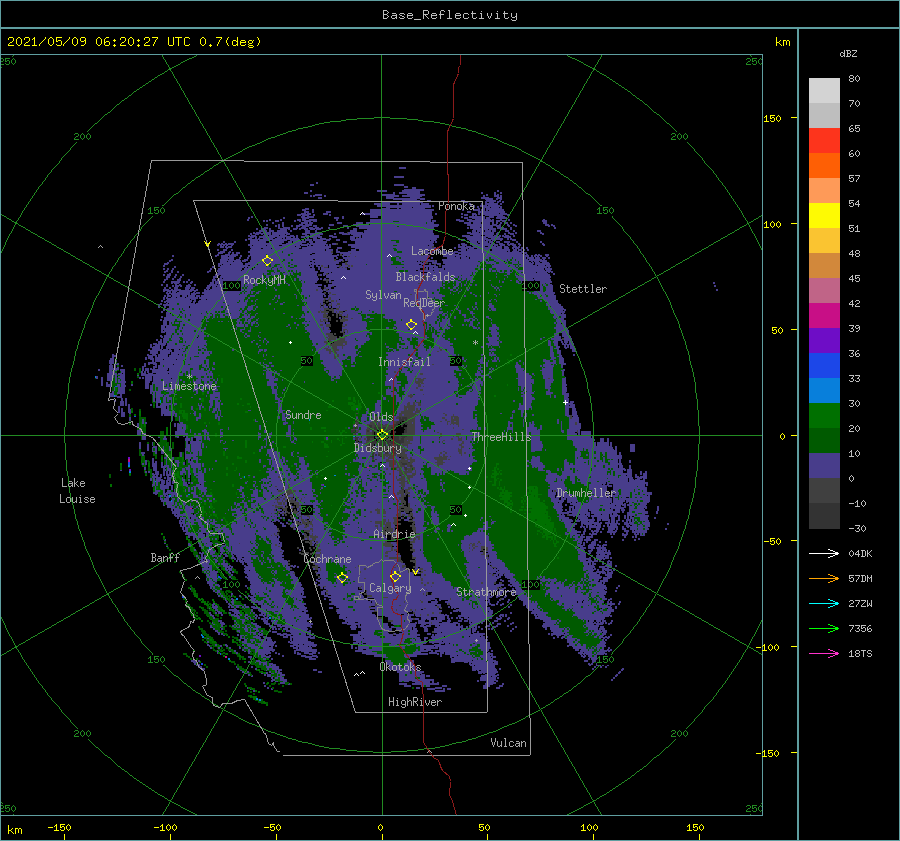Click the RockyMH label
The image size is (900, 841).
[264, 280]
